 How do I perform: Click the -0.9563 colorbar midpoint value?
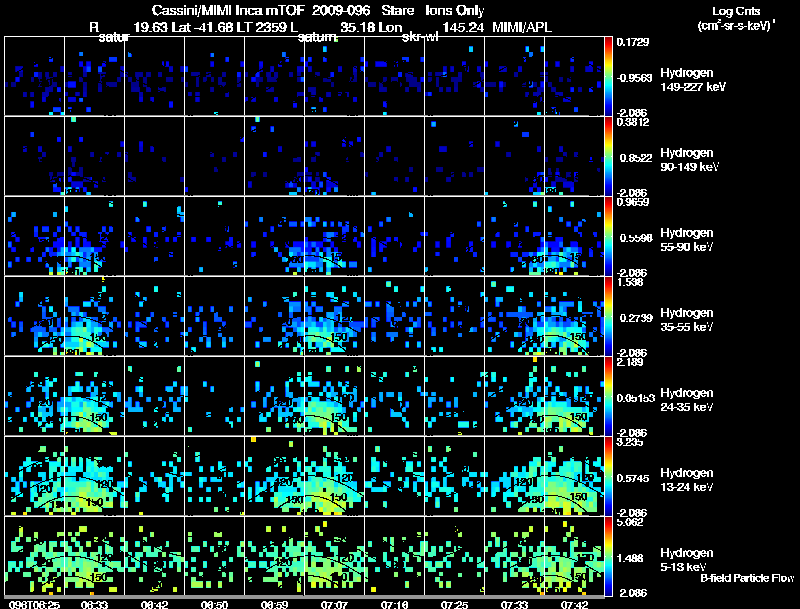coord(635,78)
